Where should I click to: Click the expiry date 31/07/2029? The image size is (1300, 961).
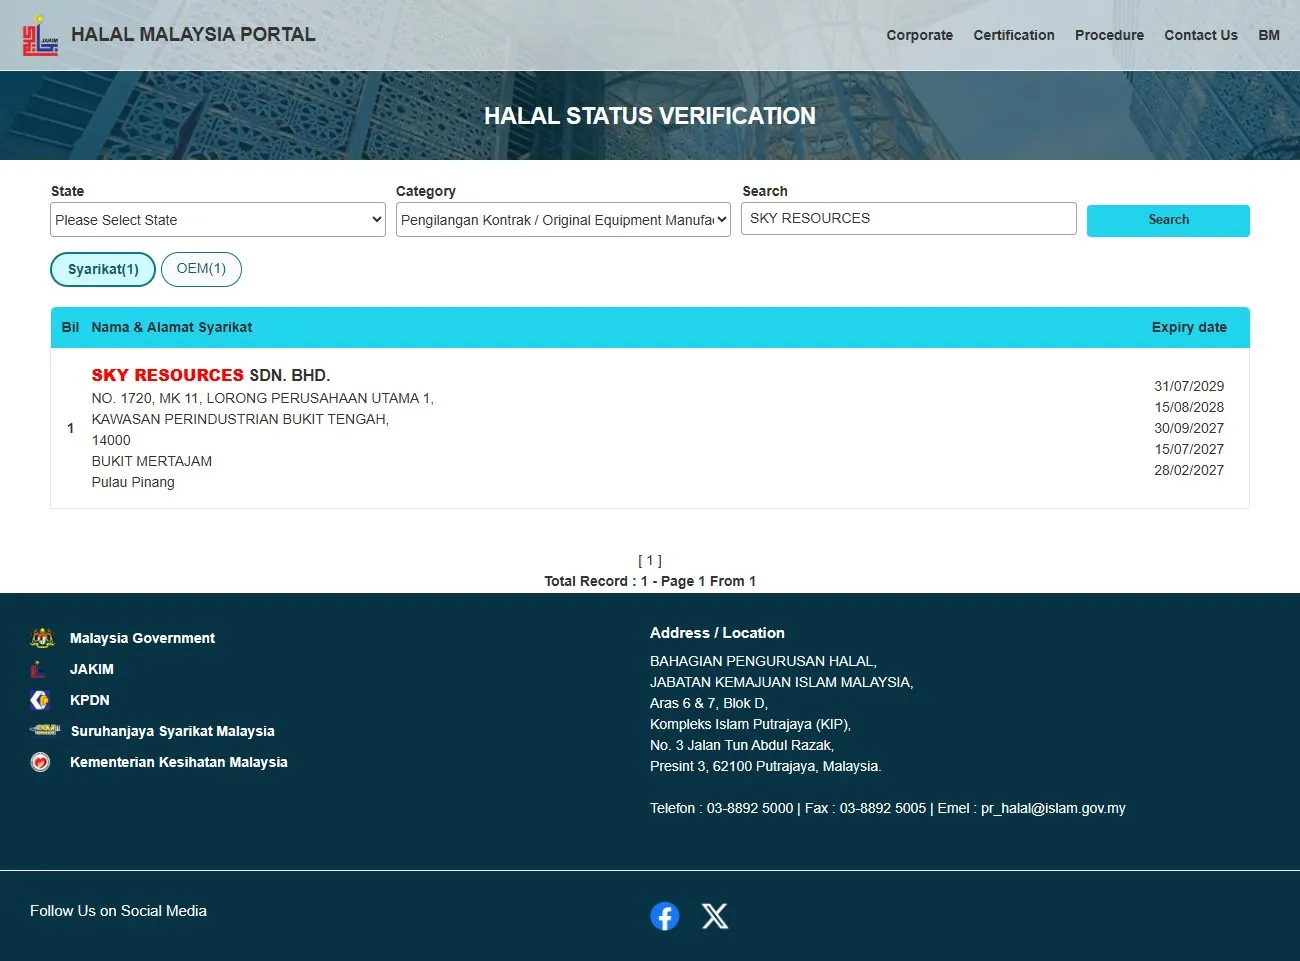tap(1189, 386)
